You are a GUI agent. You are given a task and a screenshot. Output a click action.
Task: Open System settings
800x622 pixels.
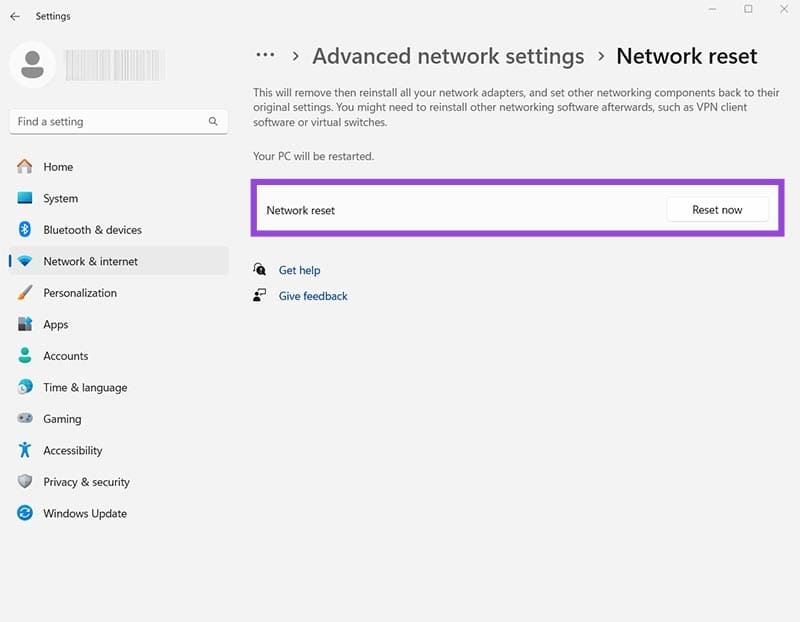pos(118,198)
